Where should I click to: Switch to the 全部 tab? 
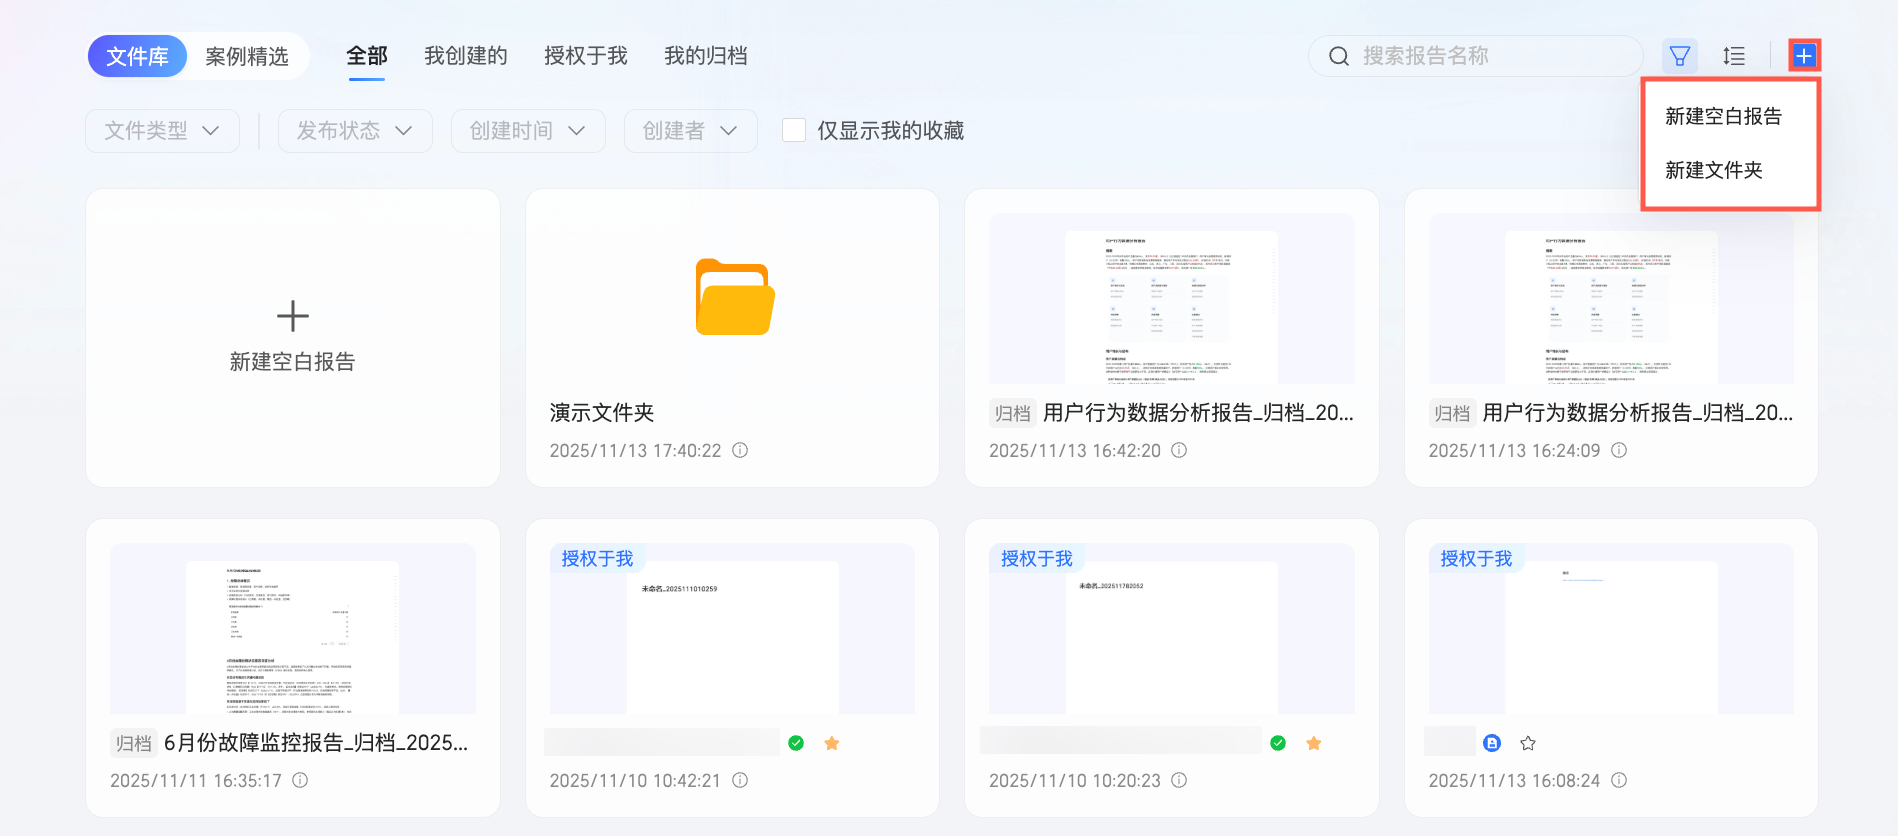367,56
